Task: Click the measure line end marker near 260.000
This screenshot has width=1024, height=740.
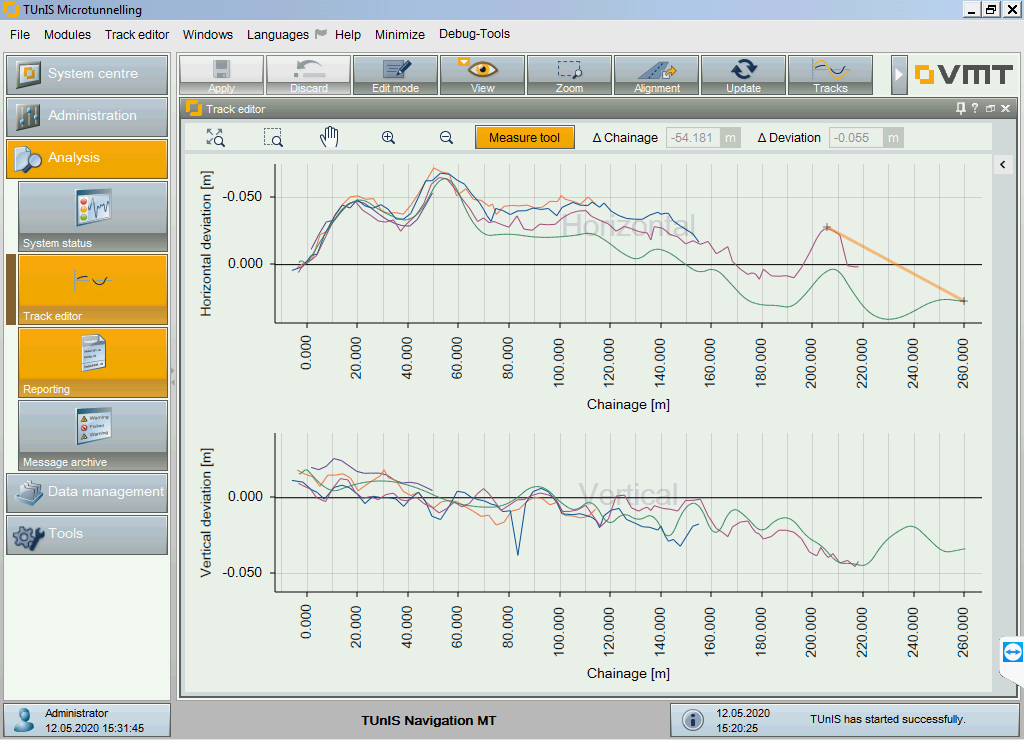Action: coord(964,301)
